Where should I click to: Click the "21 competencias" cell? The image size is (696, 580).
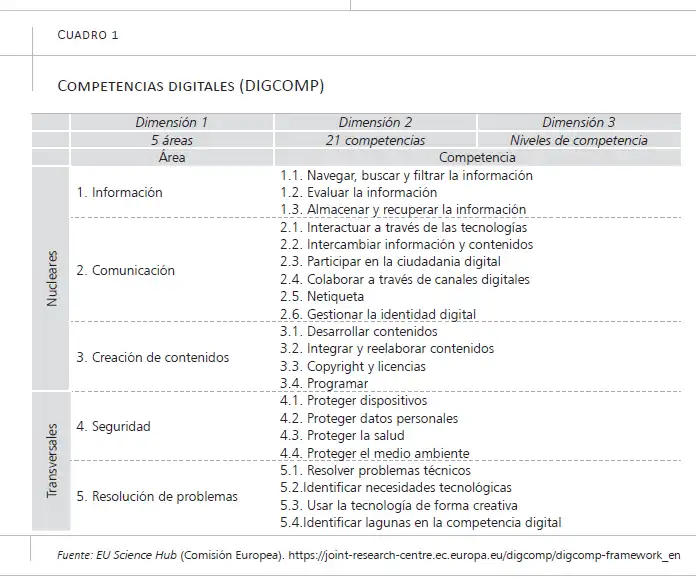(x=376, y=140)
